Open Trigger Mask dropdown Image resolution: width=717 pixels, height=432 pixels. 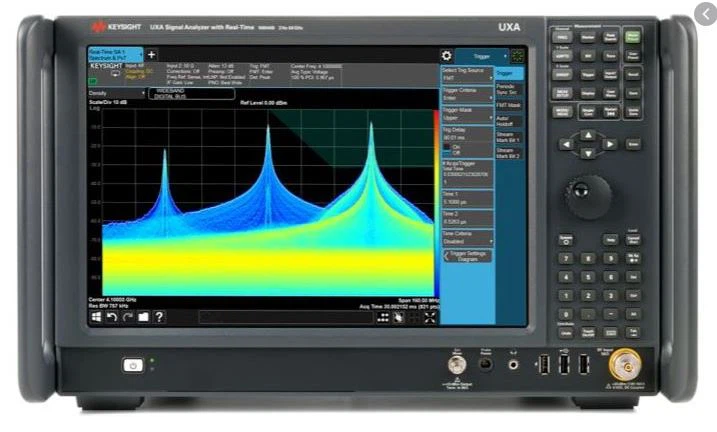pos(467,114)
